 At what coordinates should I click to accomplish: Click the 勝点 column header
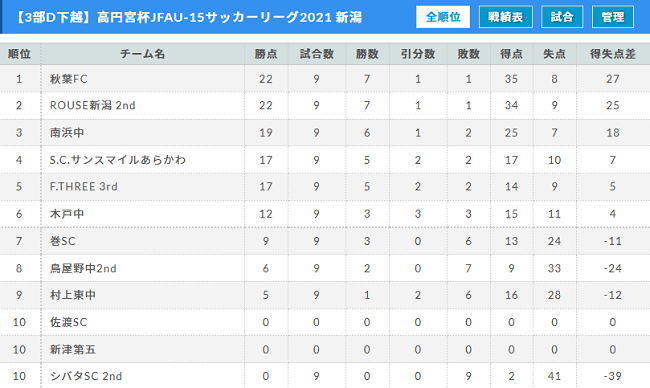(266, 54)
